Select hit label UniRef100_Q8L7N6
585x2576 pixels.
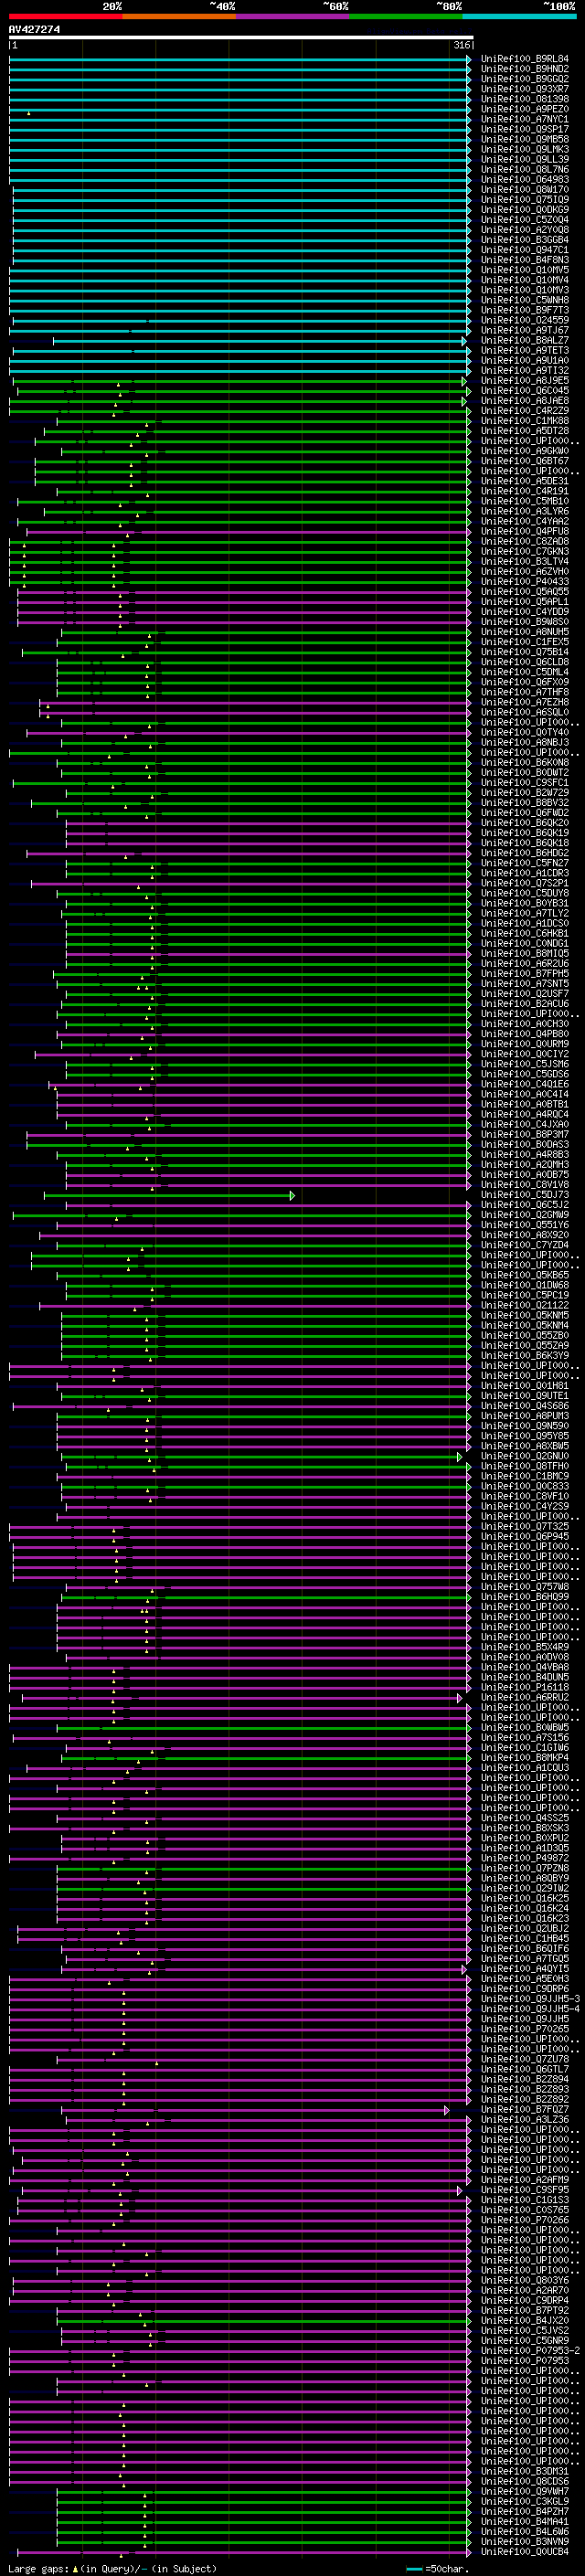coord(524,169)
